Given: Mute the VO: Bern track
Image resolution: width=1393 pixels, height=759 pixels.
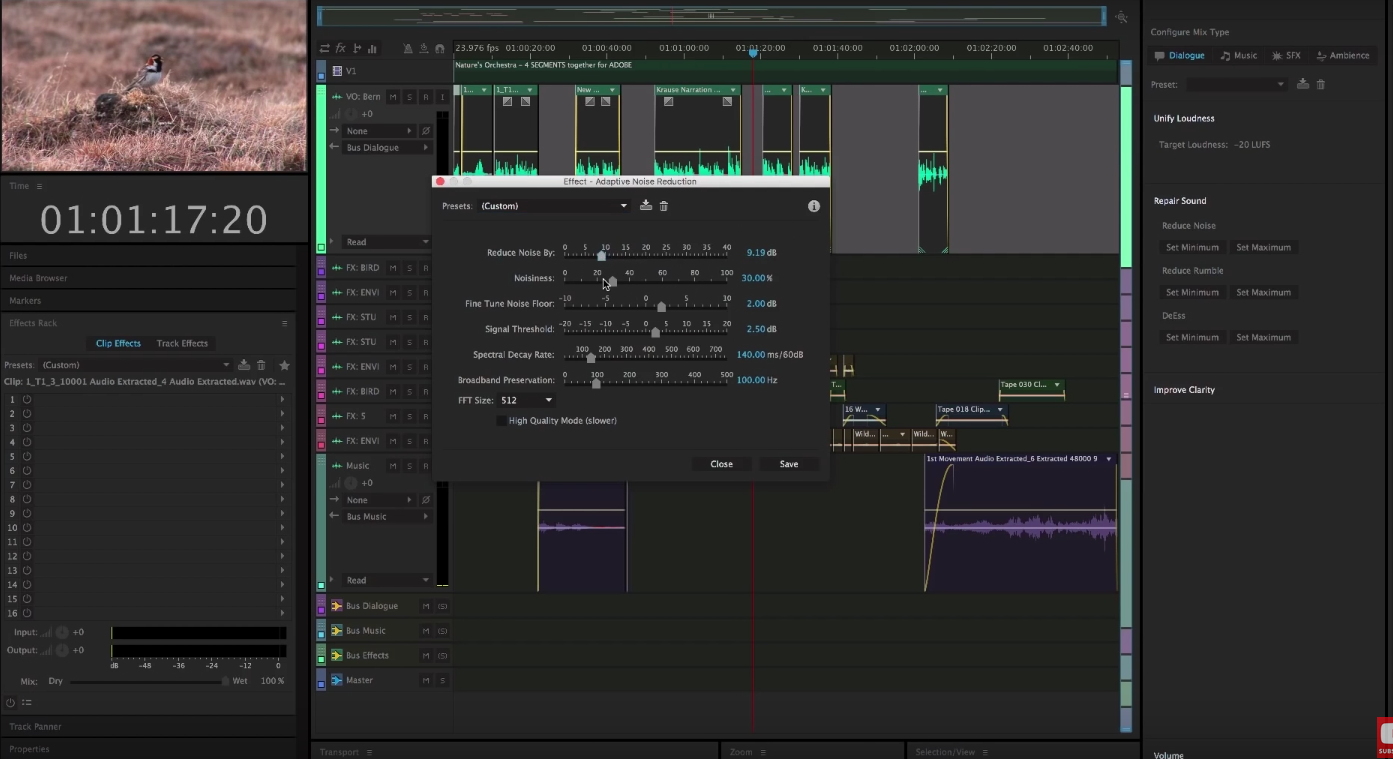Looking at the screenshot, I should tap(393, 97).
